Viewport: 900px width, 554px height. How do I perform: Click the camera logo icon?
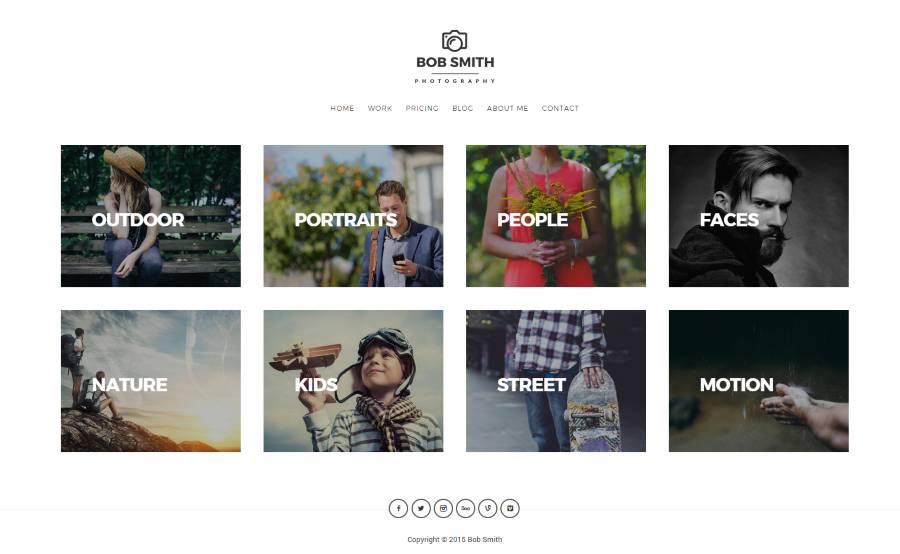(455, 41)
